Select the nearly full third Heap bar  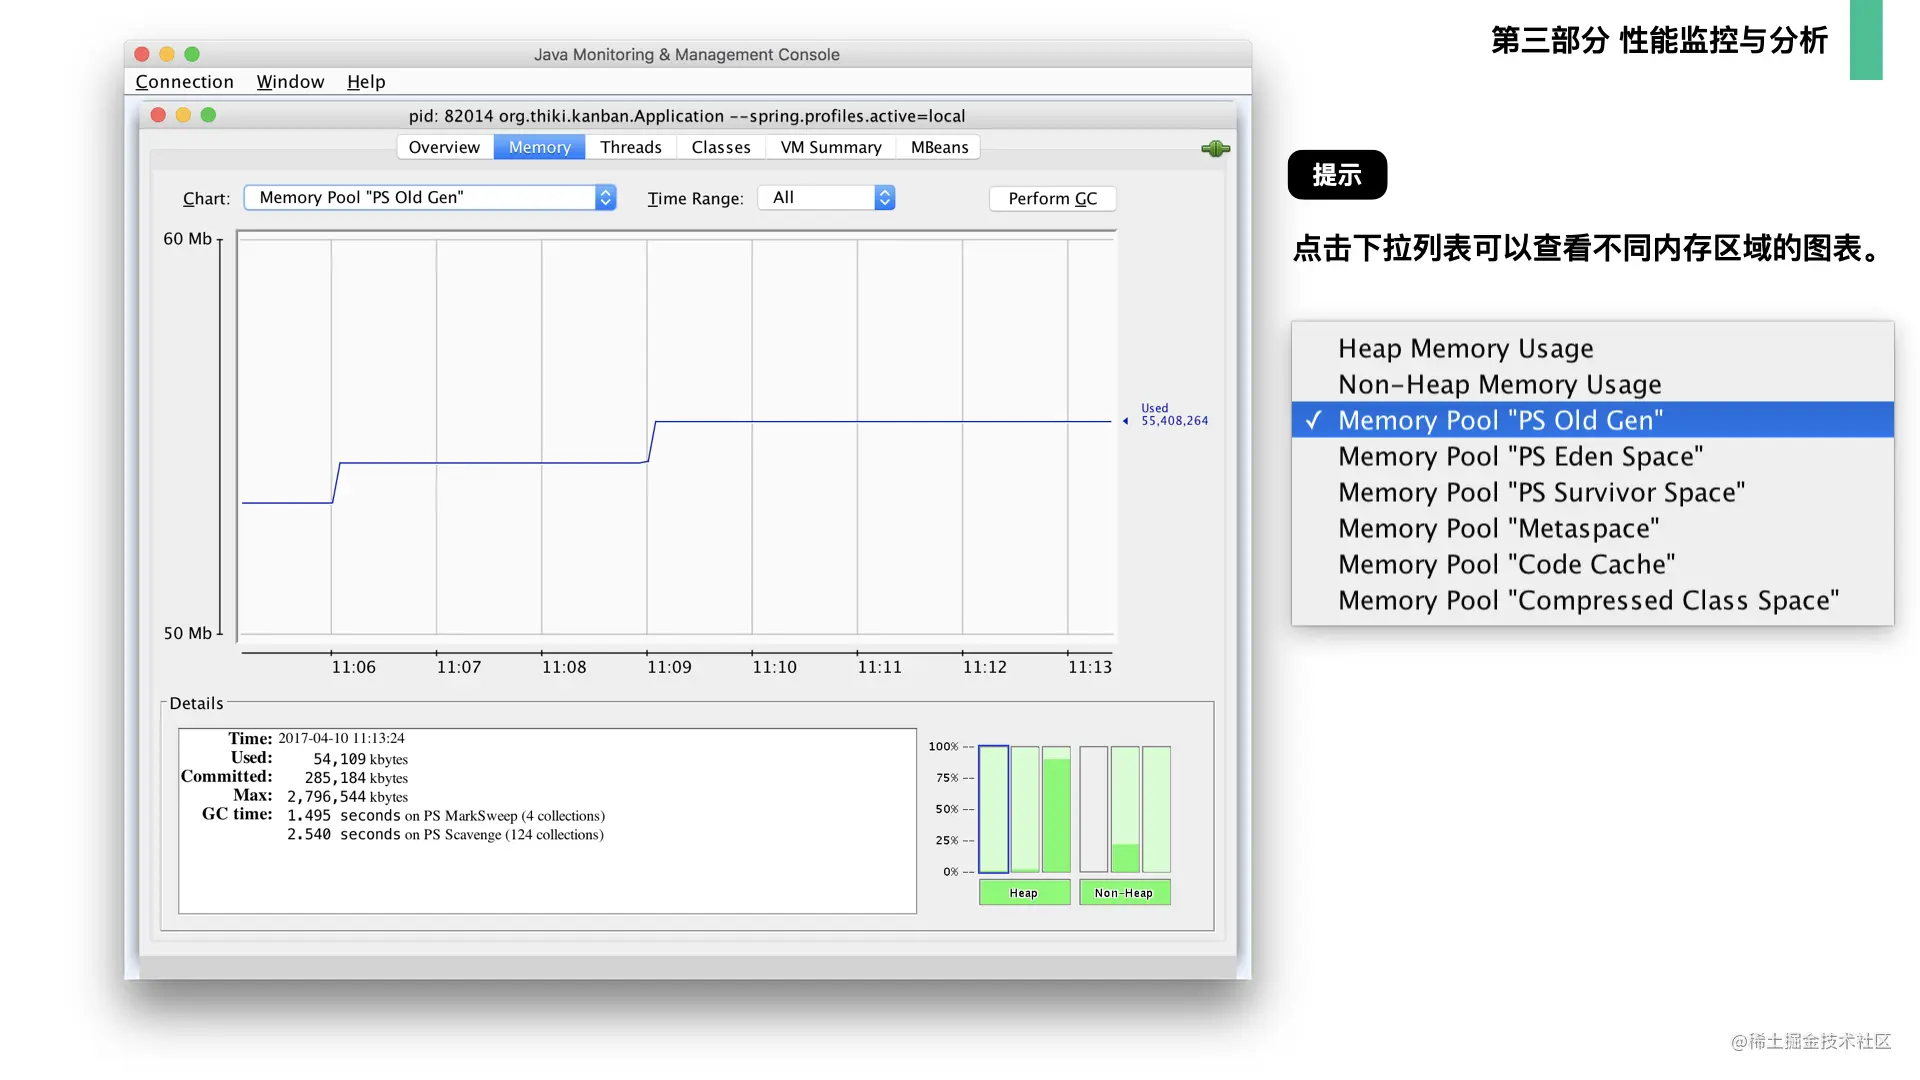1056,809
